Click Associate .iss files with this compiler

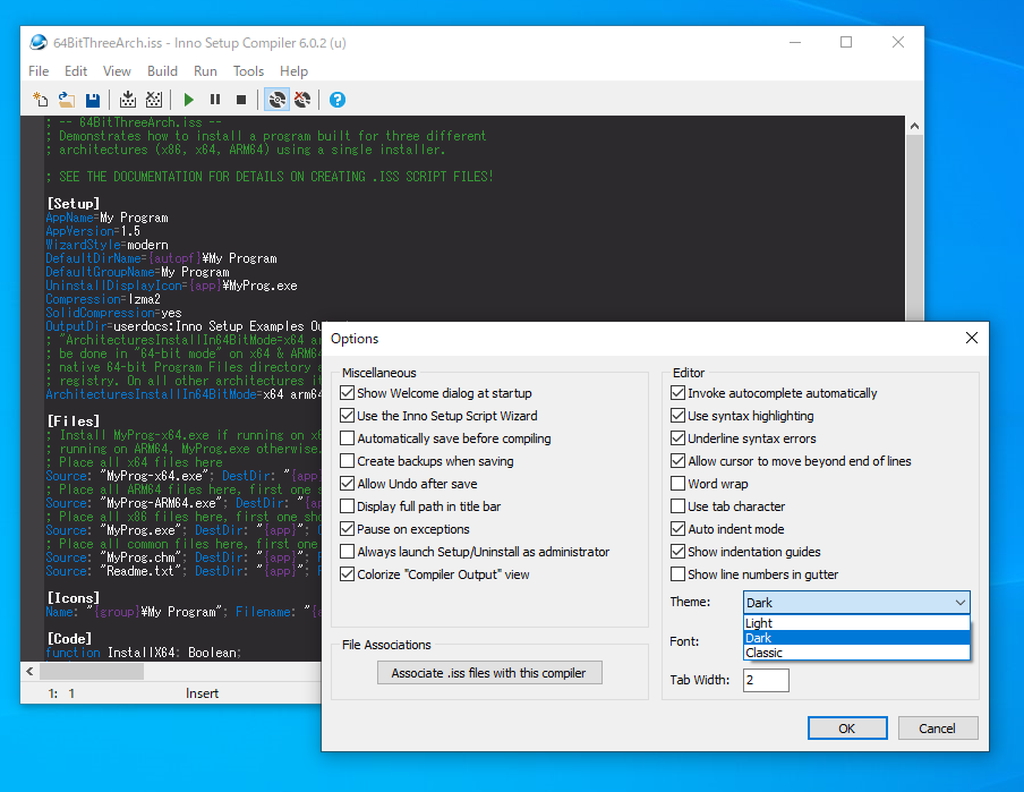(489, 673)
